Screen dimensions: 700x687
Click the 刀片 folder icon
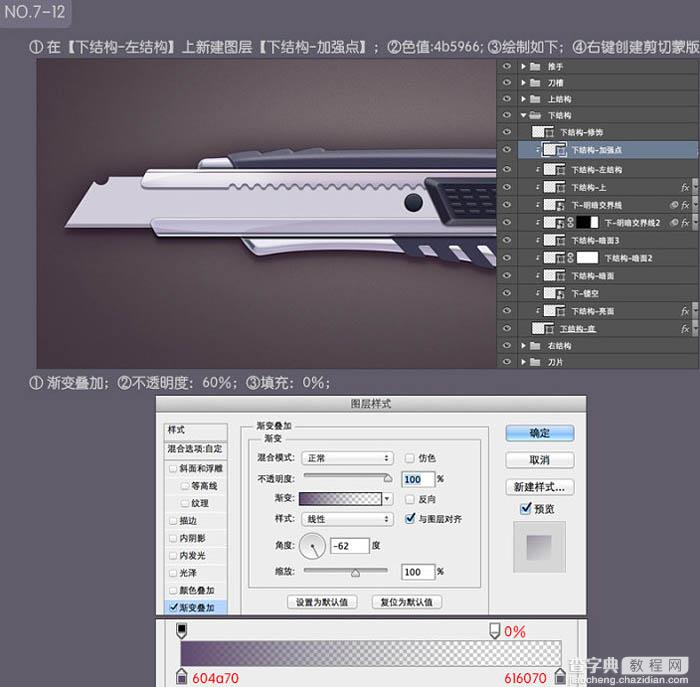(x=535, y=362)
